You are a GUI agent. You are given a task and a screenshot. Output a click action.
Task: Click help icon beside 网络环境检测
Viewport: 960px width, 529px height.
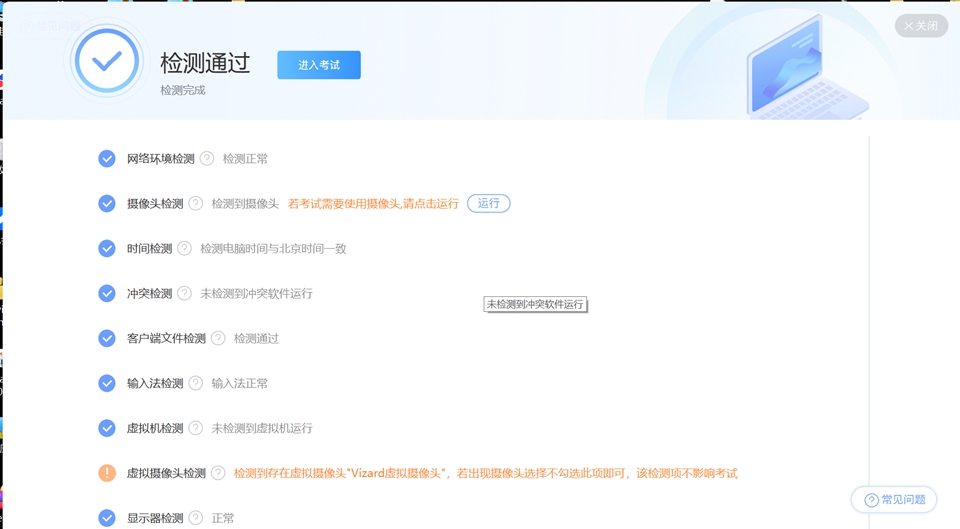[207, 158]
